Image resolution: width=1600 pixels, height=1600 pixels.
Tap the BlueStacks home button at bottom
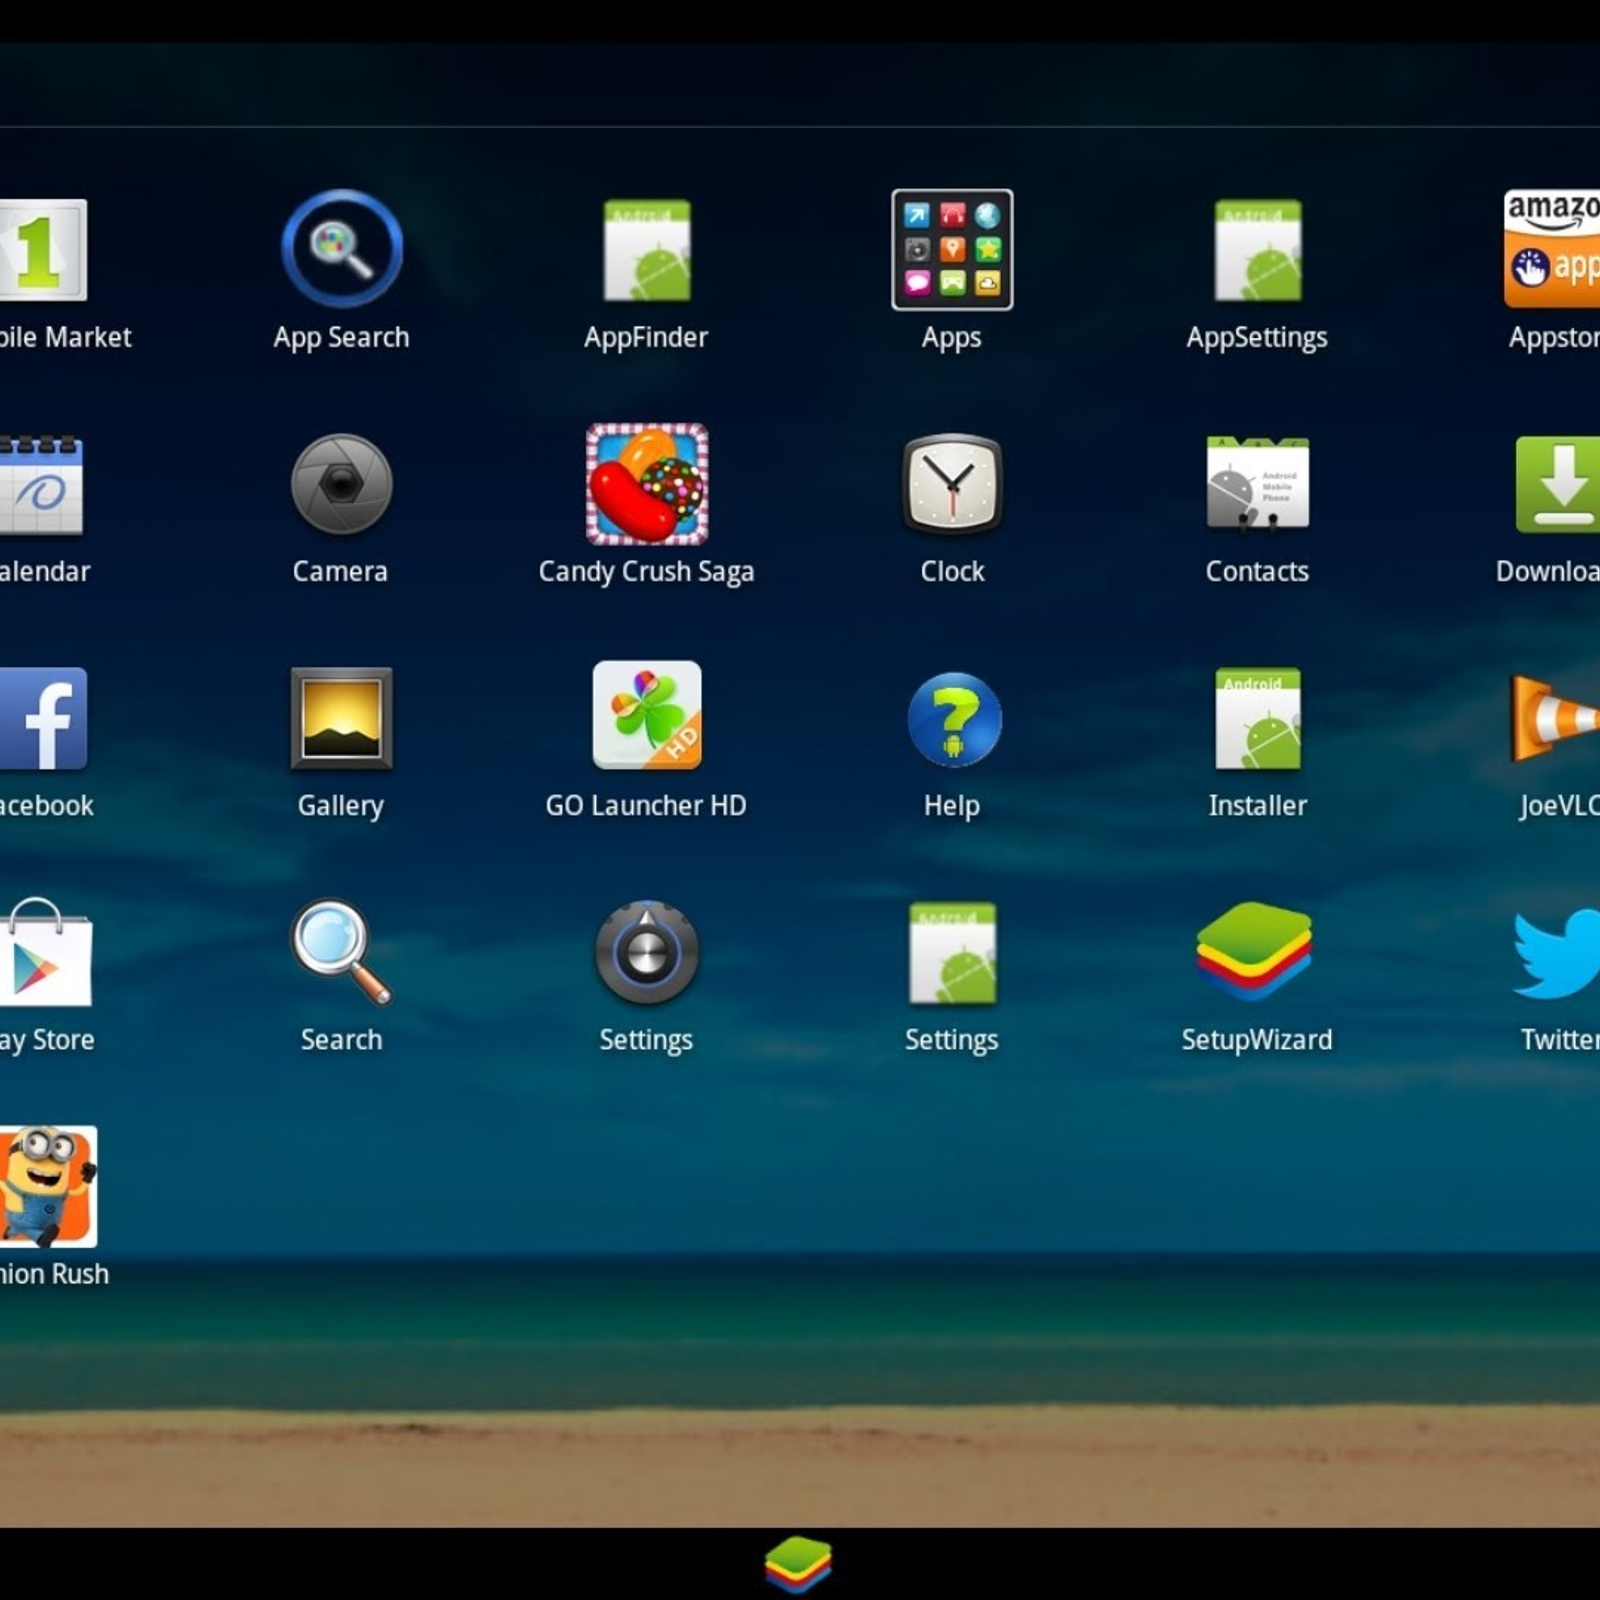tap(798, 1564)
